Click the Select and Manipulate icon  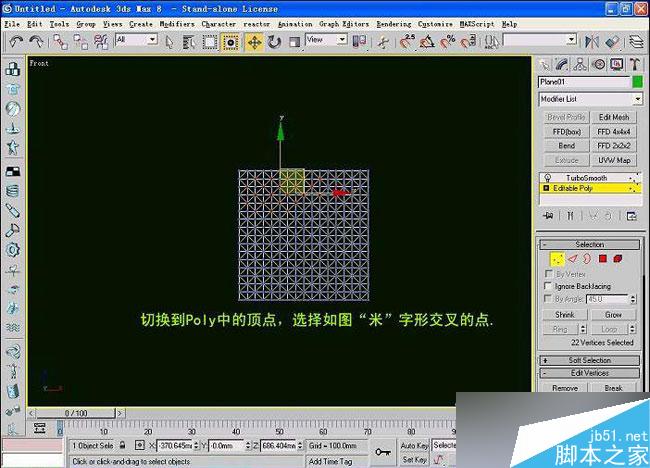click(x=384, y=42)
